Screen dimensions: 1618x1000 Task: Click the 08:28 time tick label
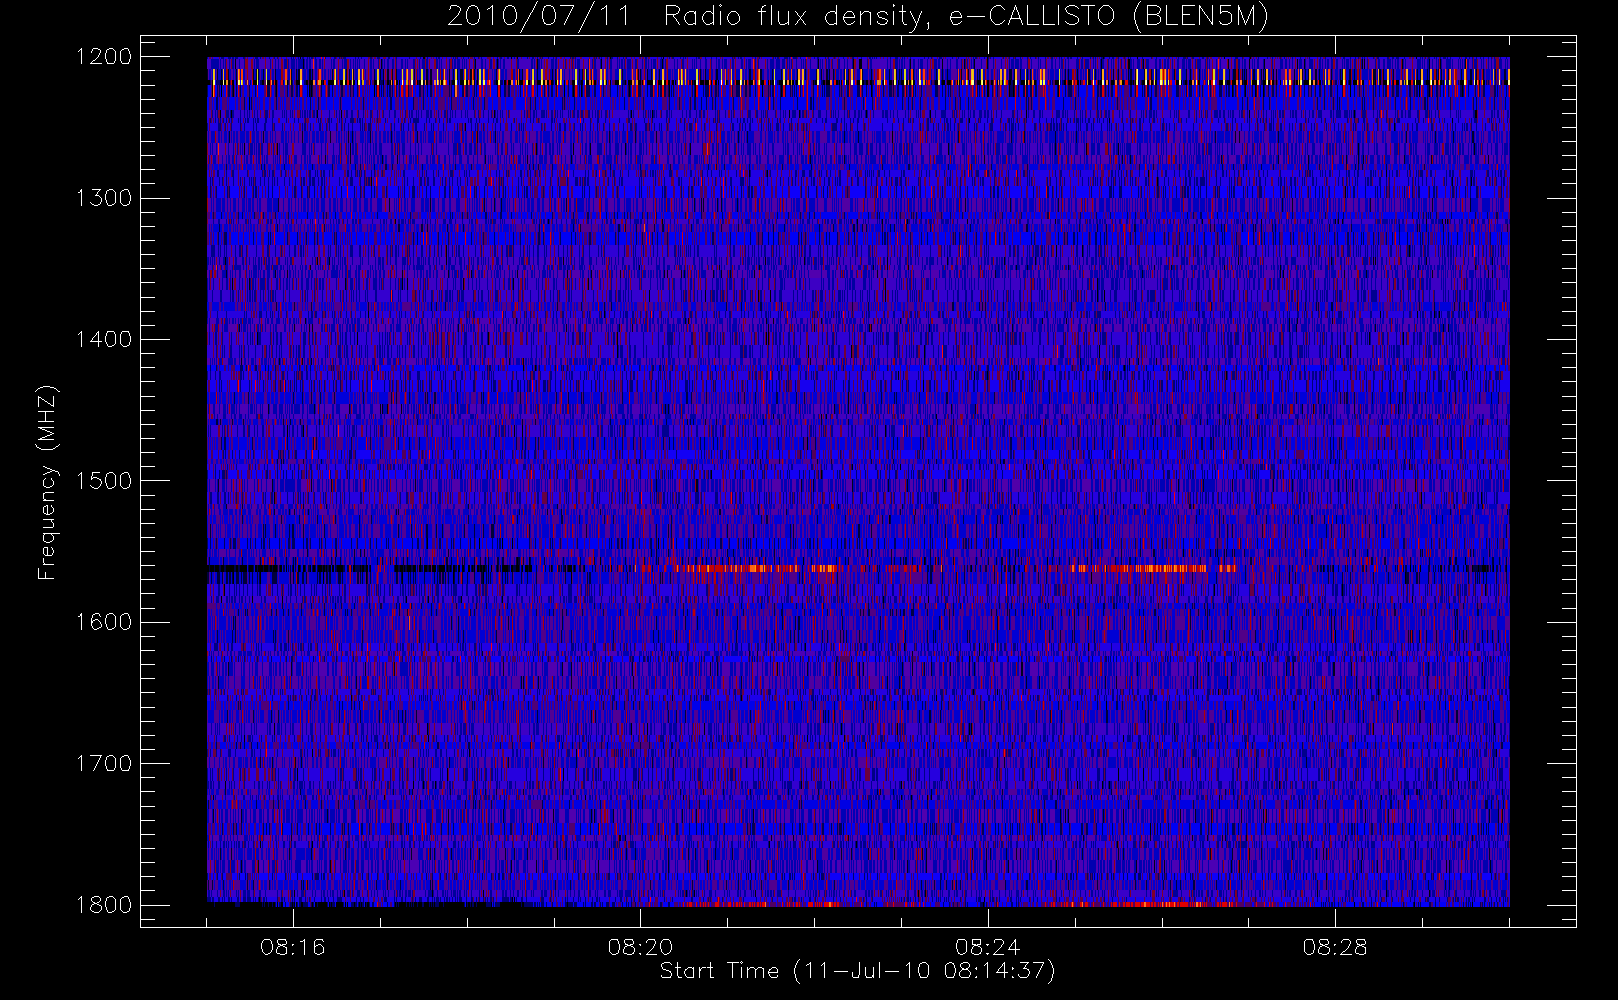1334,947
